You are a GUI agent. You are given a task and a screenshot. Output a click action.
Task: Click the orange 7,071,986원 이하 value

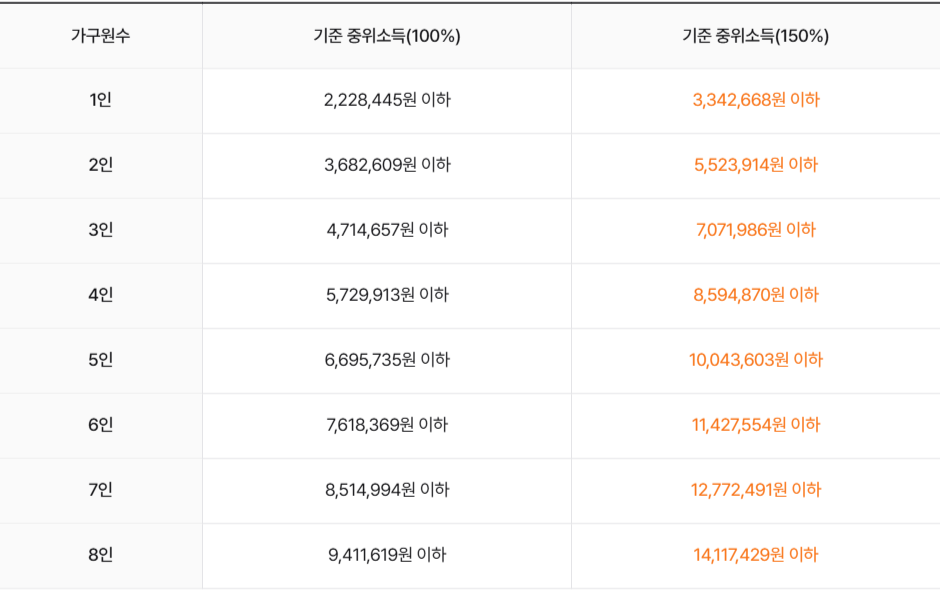click(756, 230)
